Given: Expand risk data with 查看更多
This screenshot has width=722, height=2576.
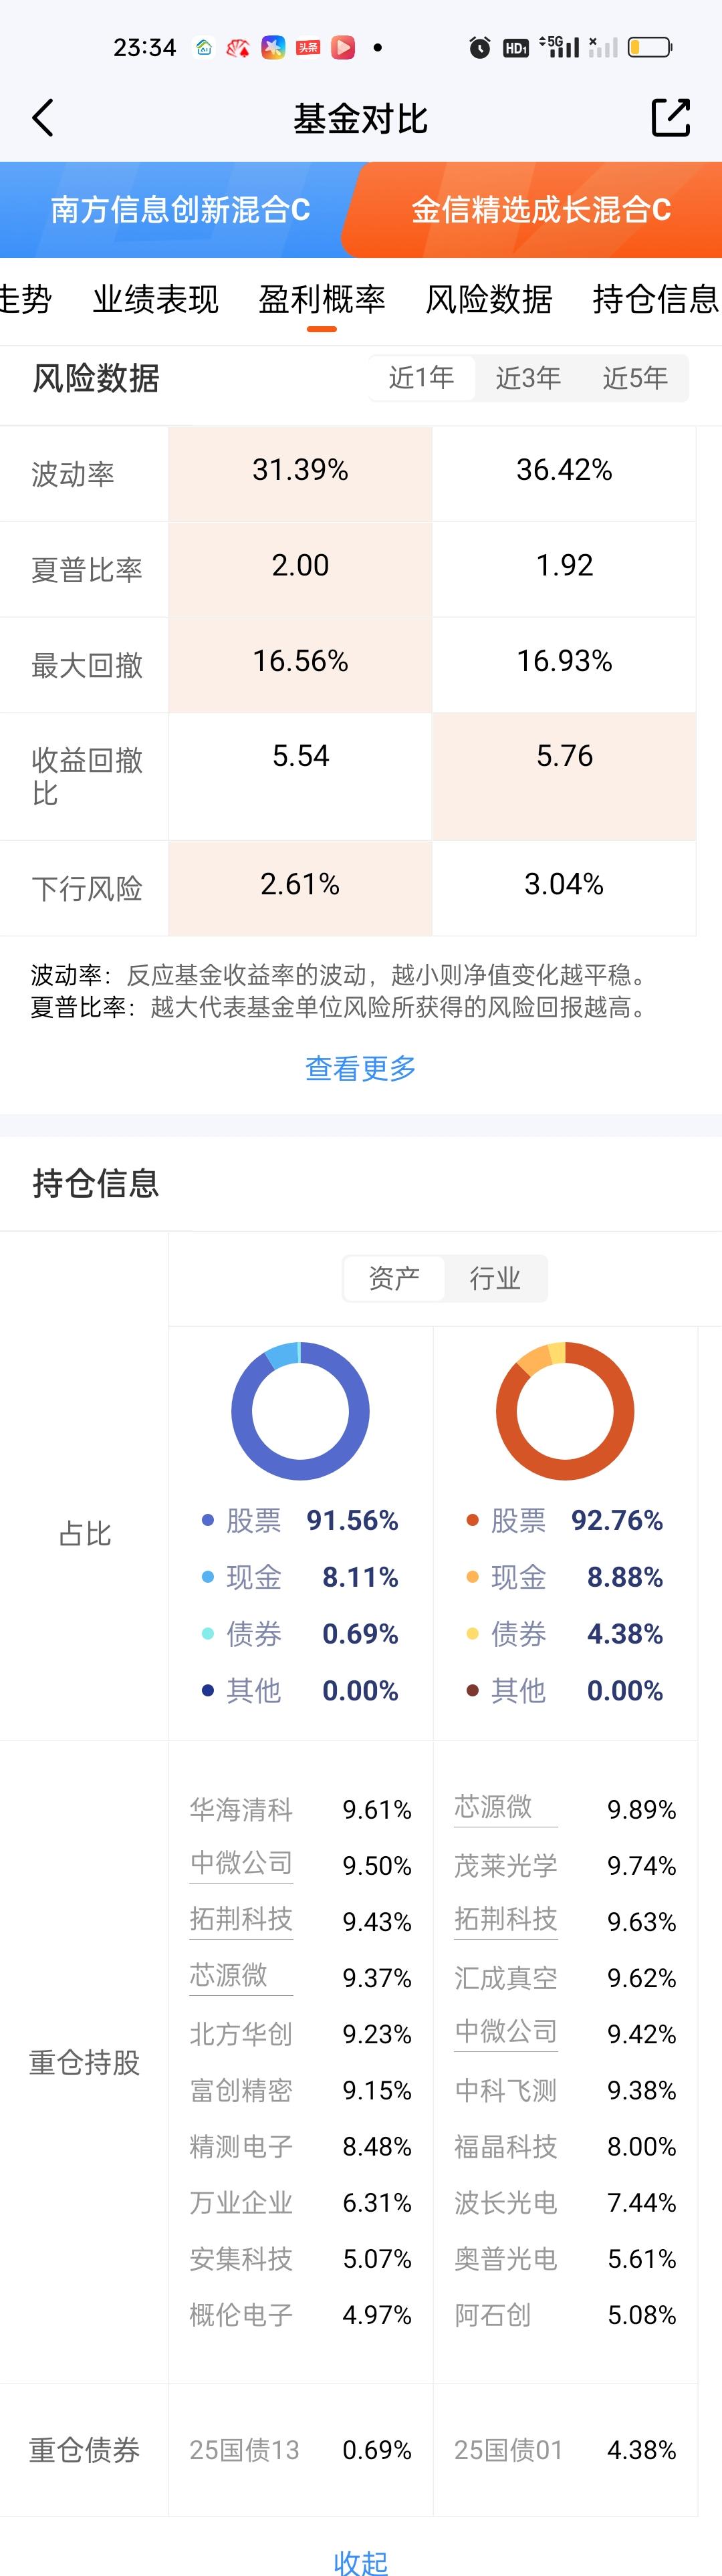Looking at the screenshot, I should (x=360, y=1068).
